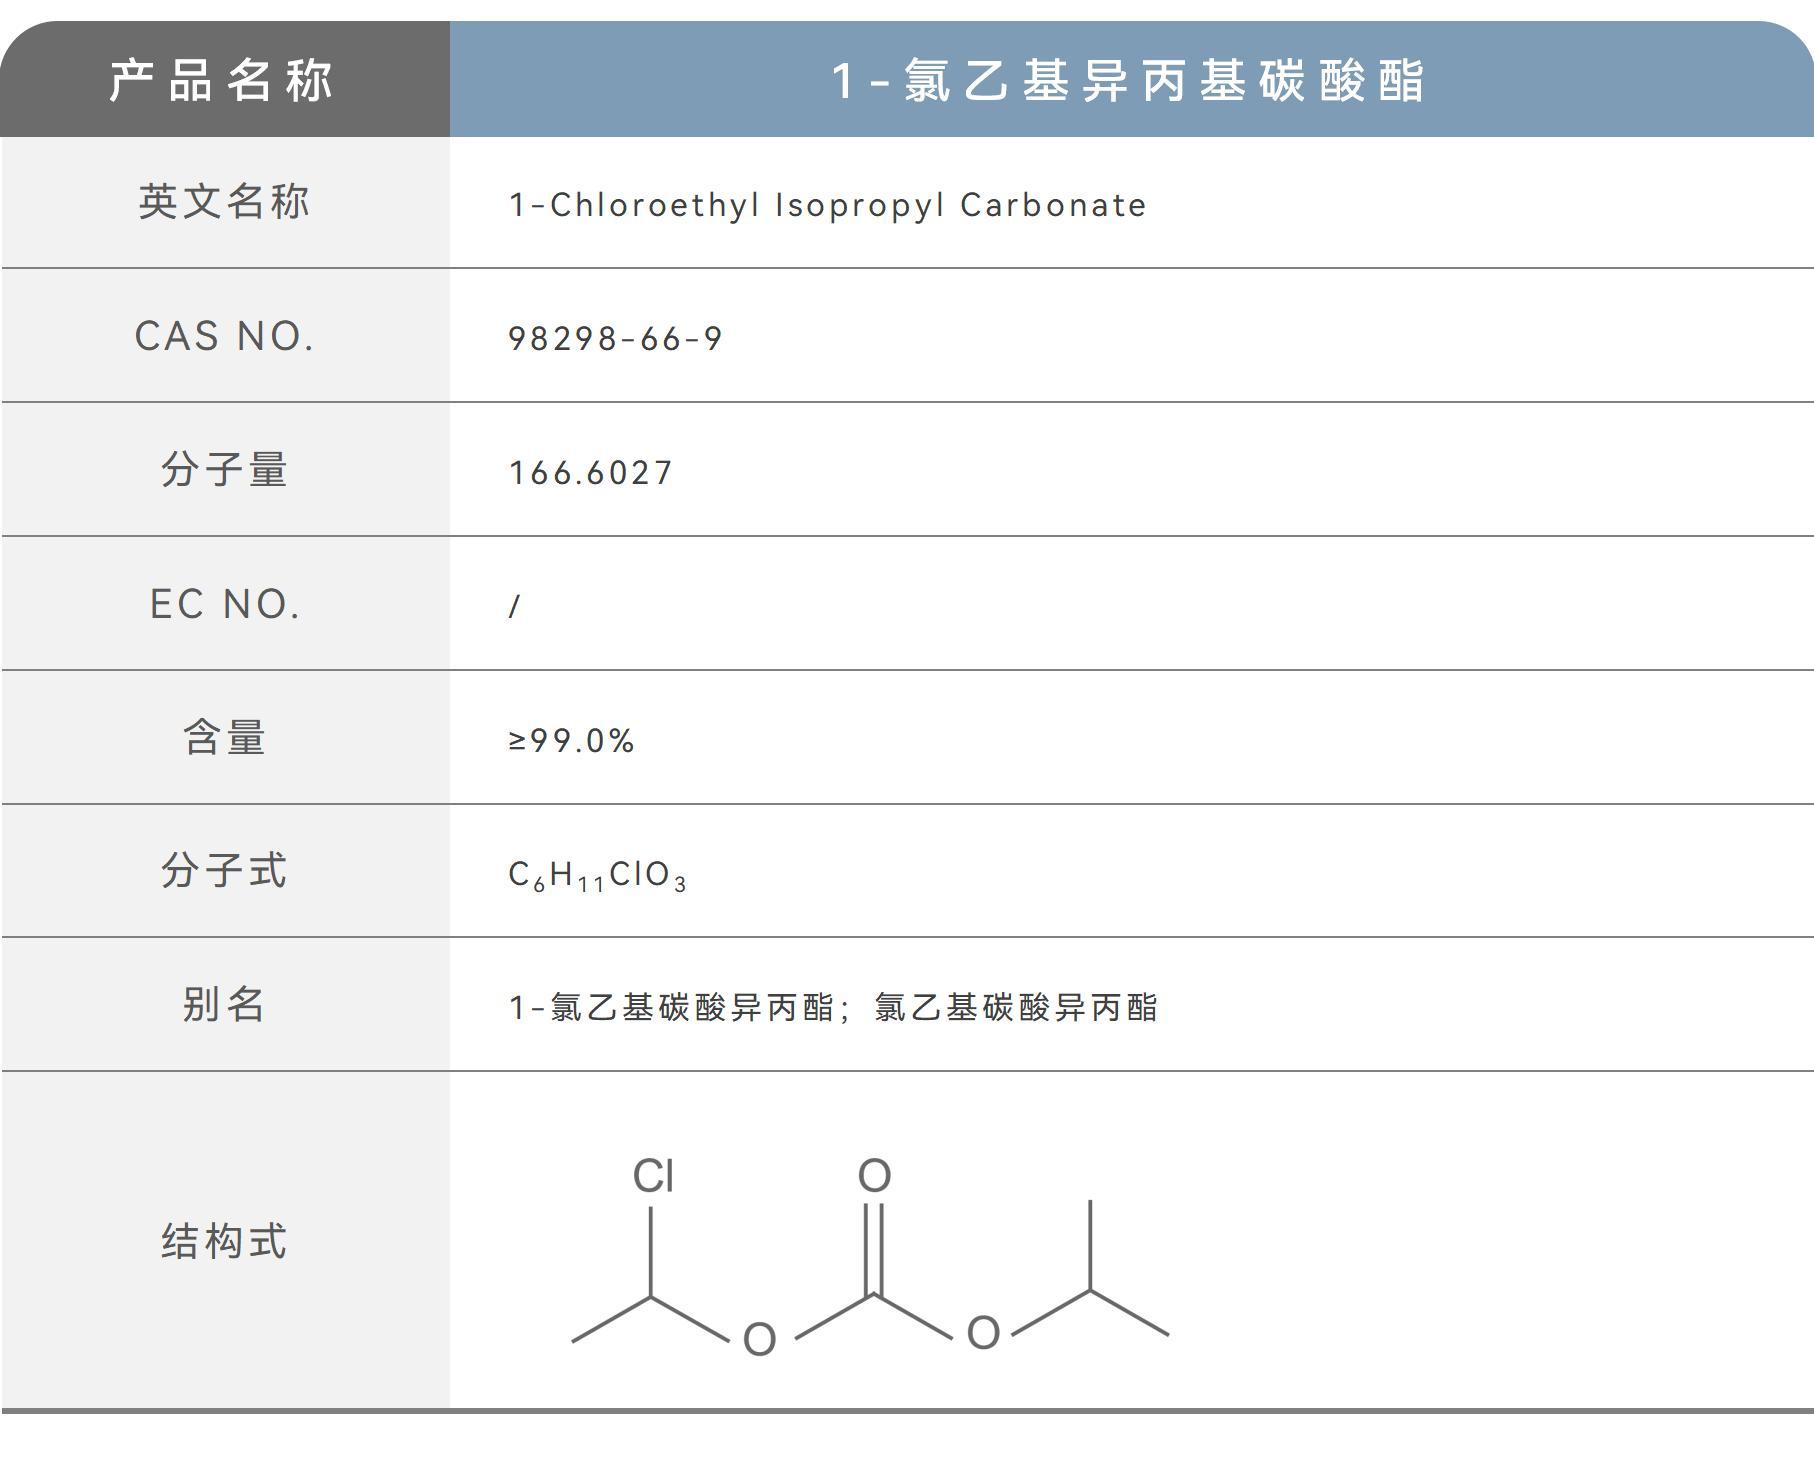
Task: Click the 产品名称 header cell
Action: 222,80
